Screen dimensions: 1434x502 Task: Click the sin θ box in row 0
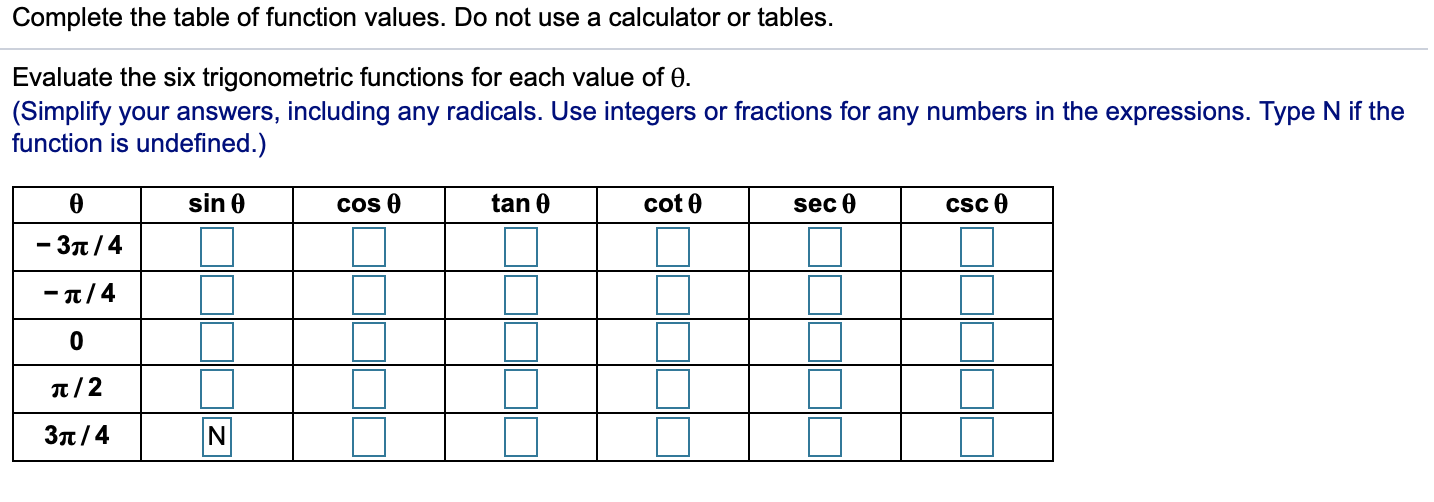[217, 341]
